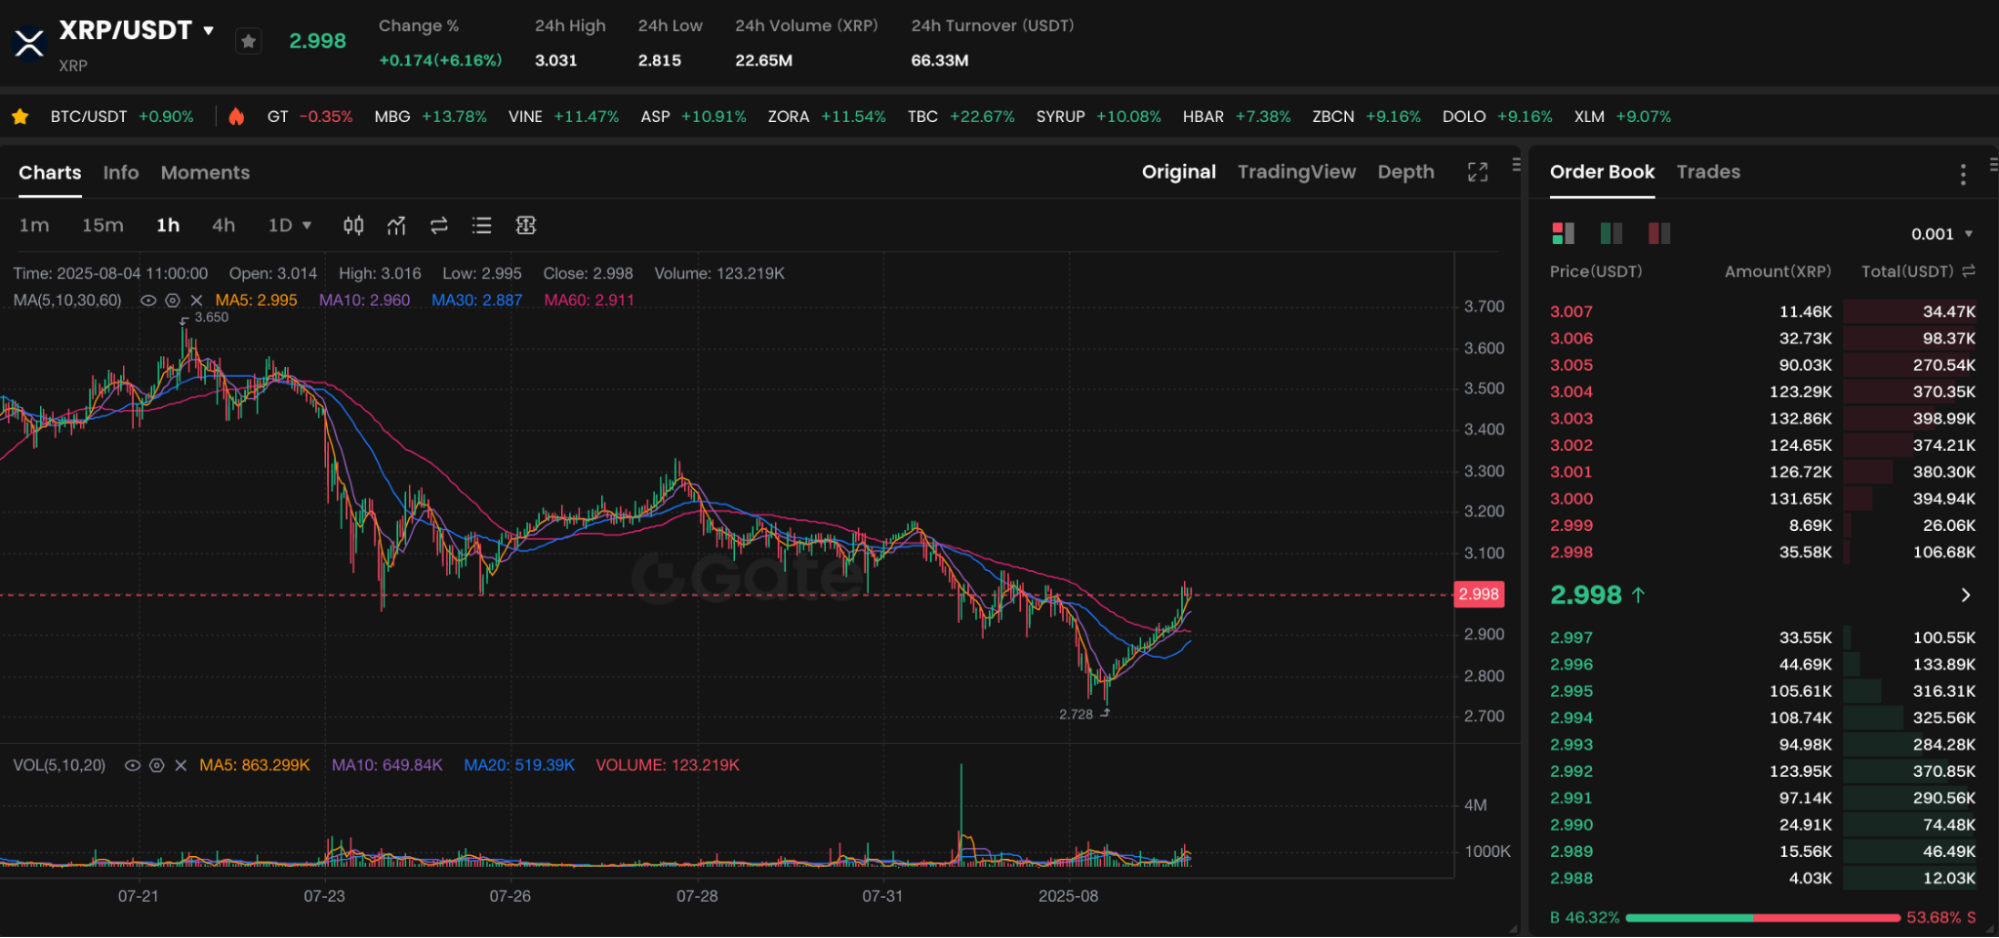Open the XRP/USDT pair selector dropdown

click(x=209, y=30)
